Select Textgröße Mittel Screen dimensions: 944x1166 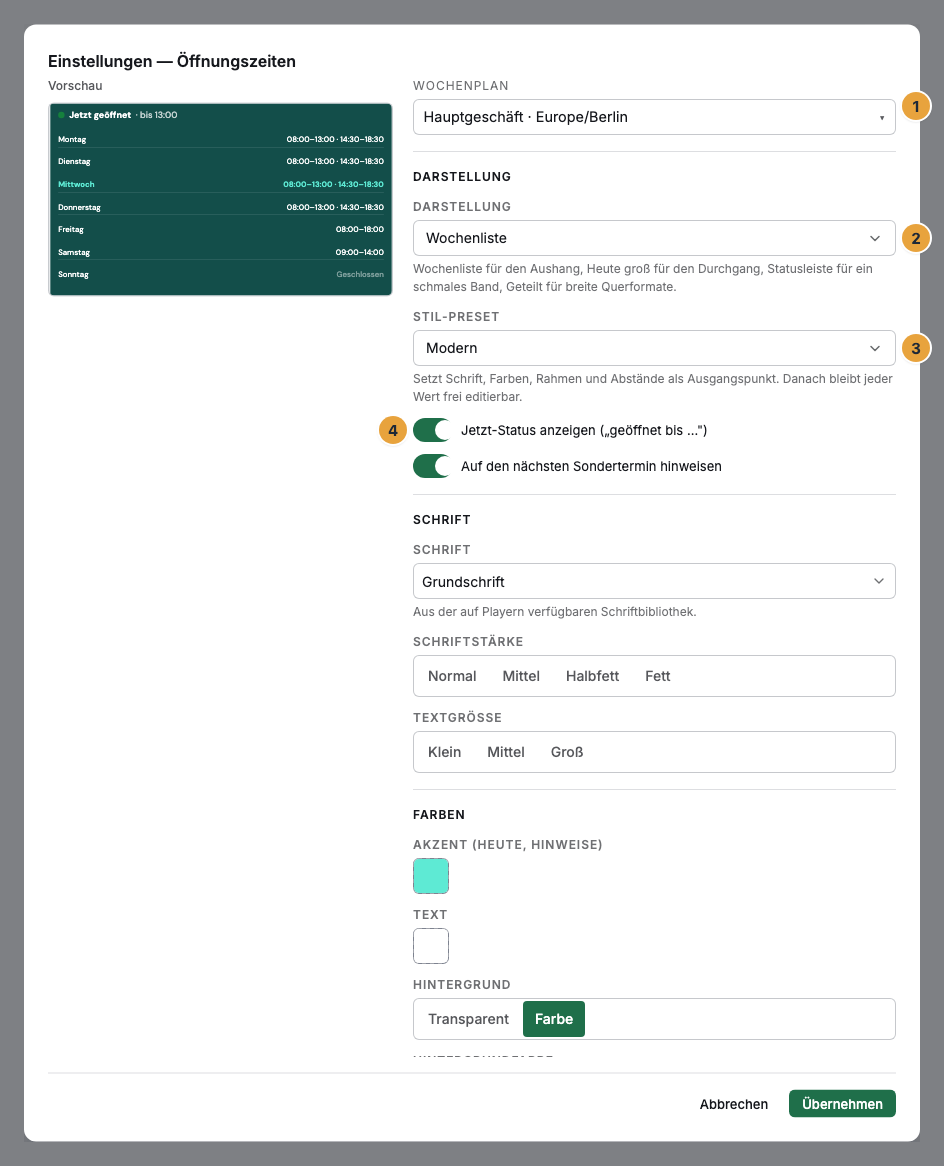click(x=506, y=752)
